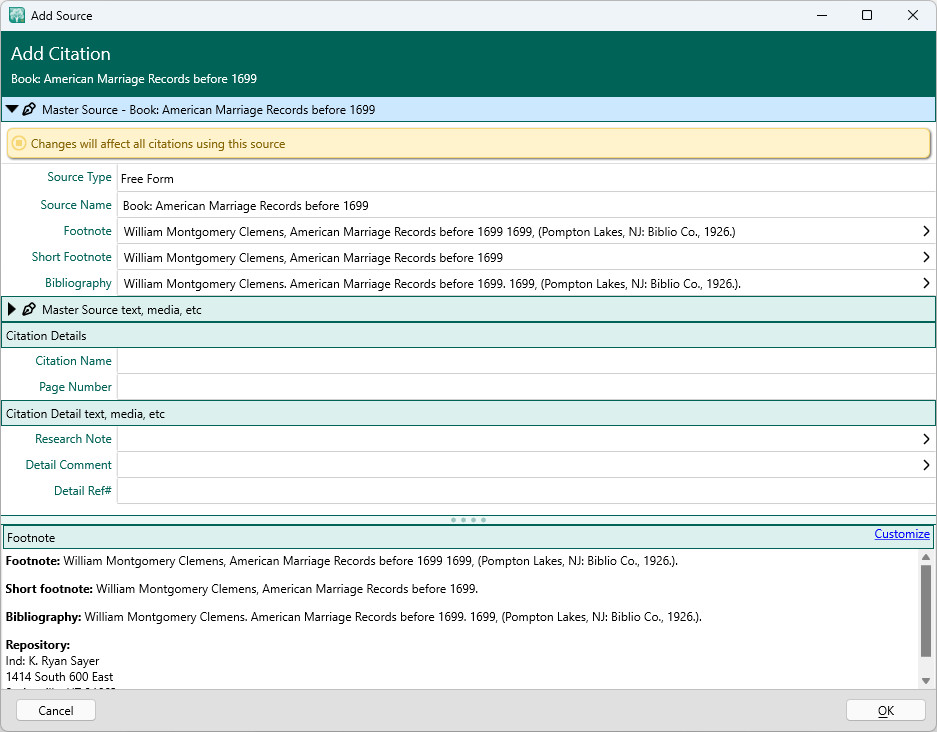
Task: Collapse the Master Source - Book section triangle
Action: coord(12,109)
